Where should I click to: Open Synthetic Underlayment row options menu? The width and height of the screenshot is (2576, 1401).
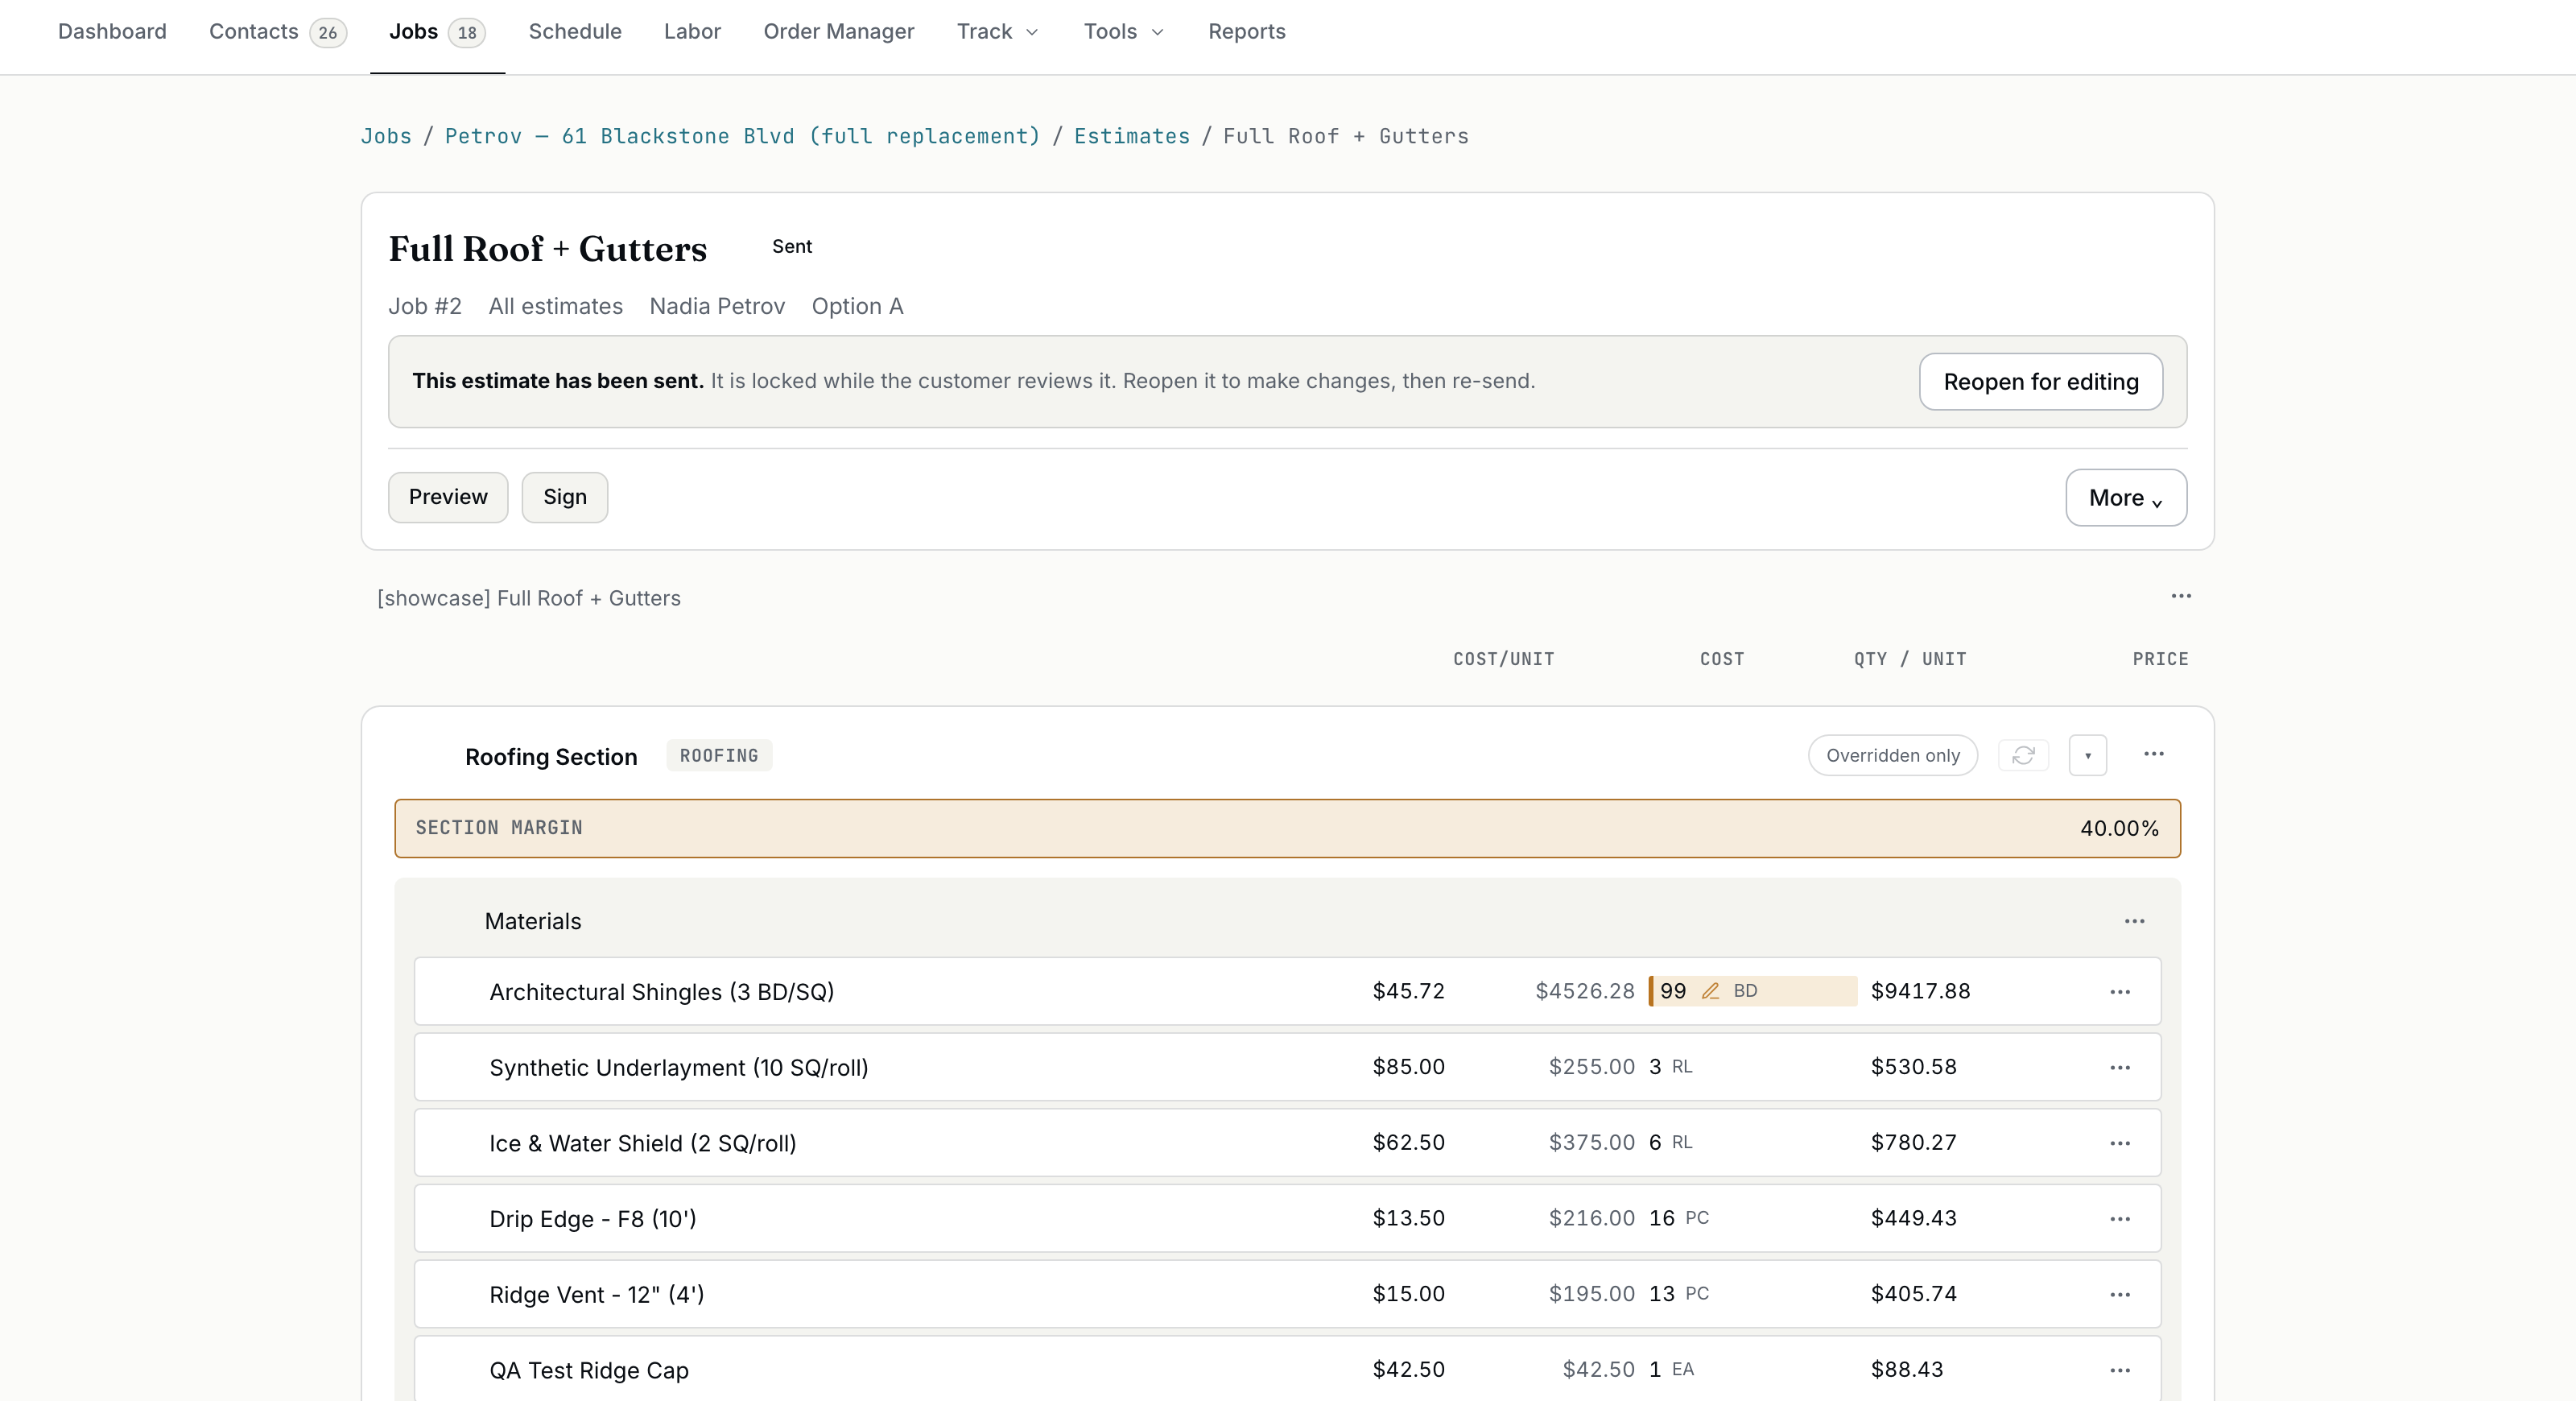[x=2120, y=1068]
